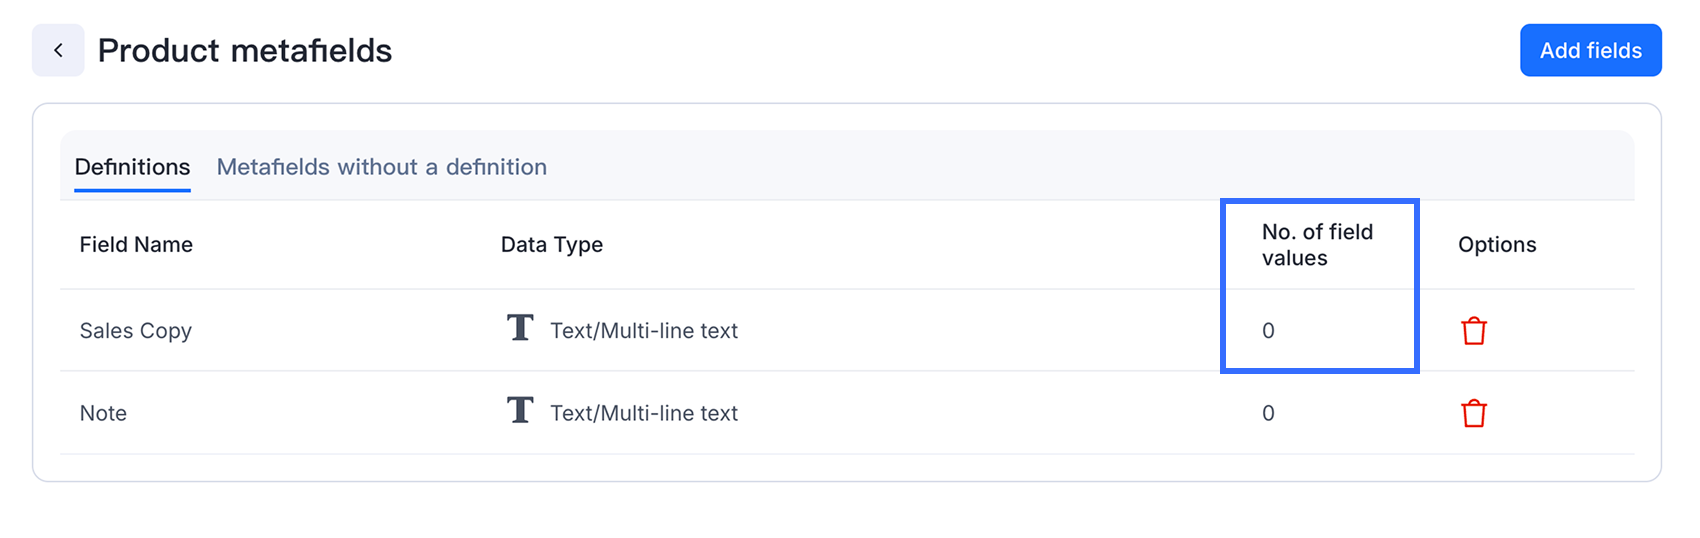
Task: Click the blank tab bar area beside tabs
Action: click(1090, 166)
